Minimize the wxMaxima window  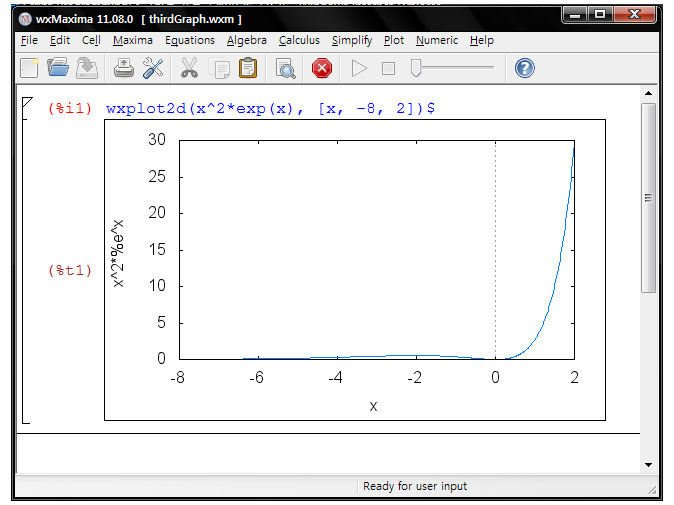click(576, 15)
